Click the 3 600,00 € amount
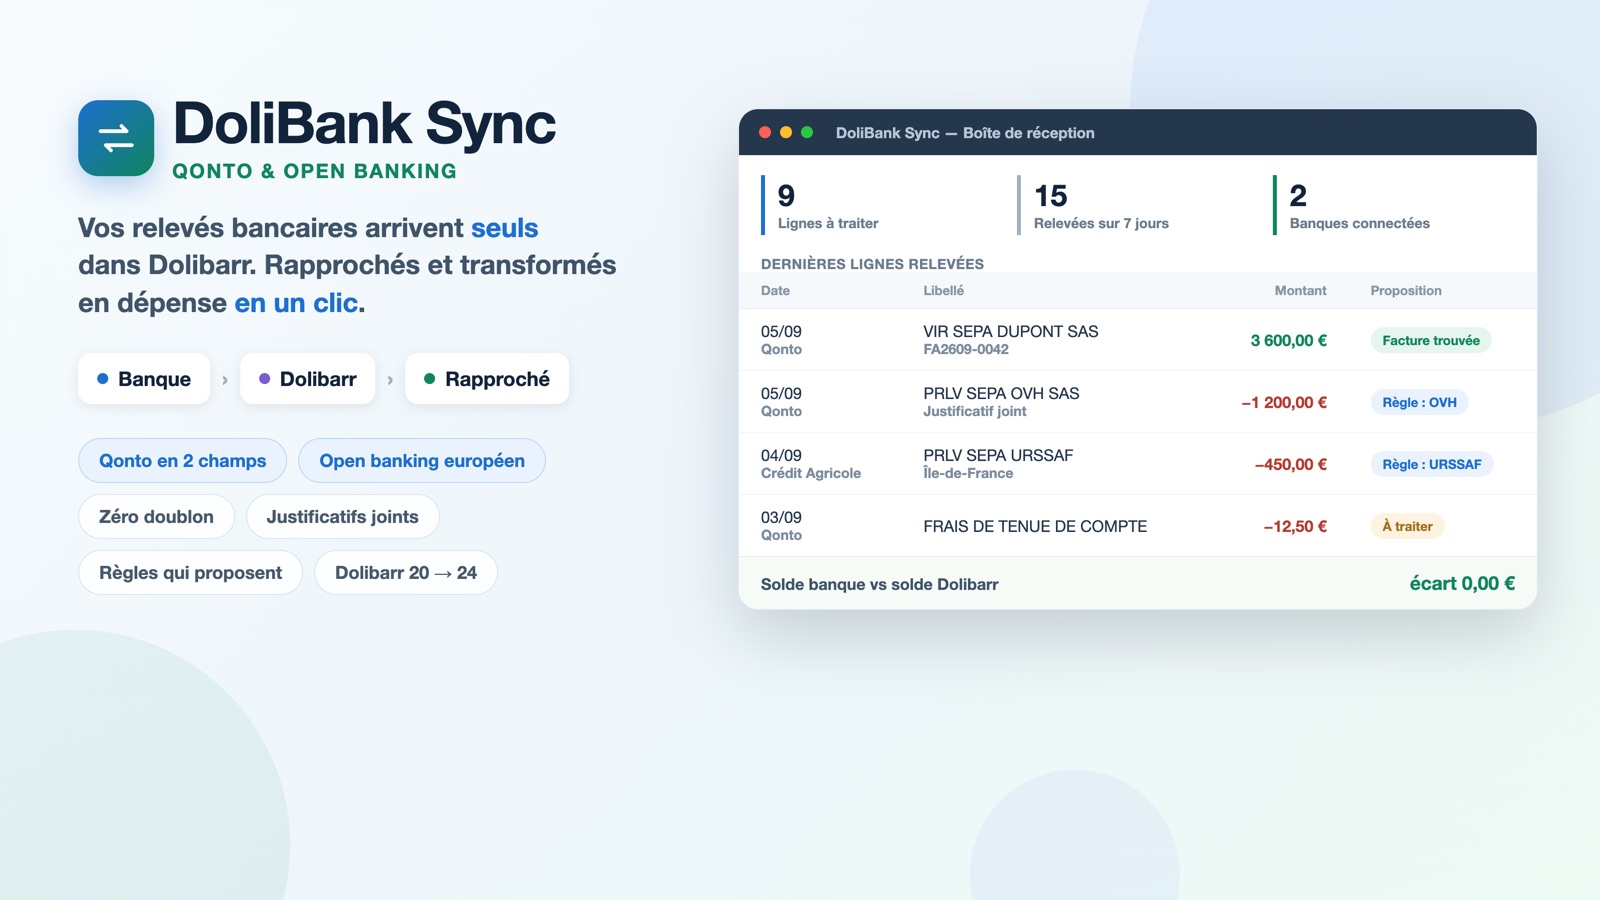 [1288, 341]
